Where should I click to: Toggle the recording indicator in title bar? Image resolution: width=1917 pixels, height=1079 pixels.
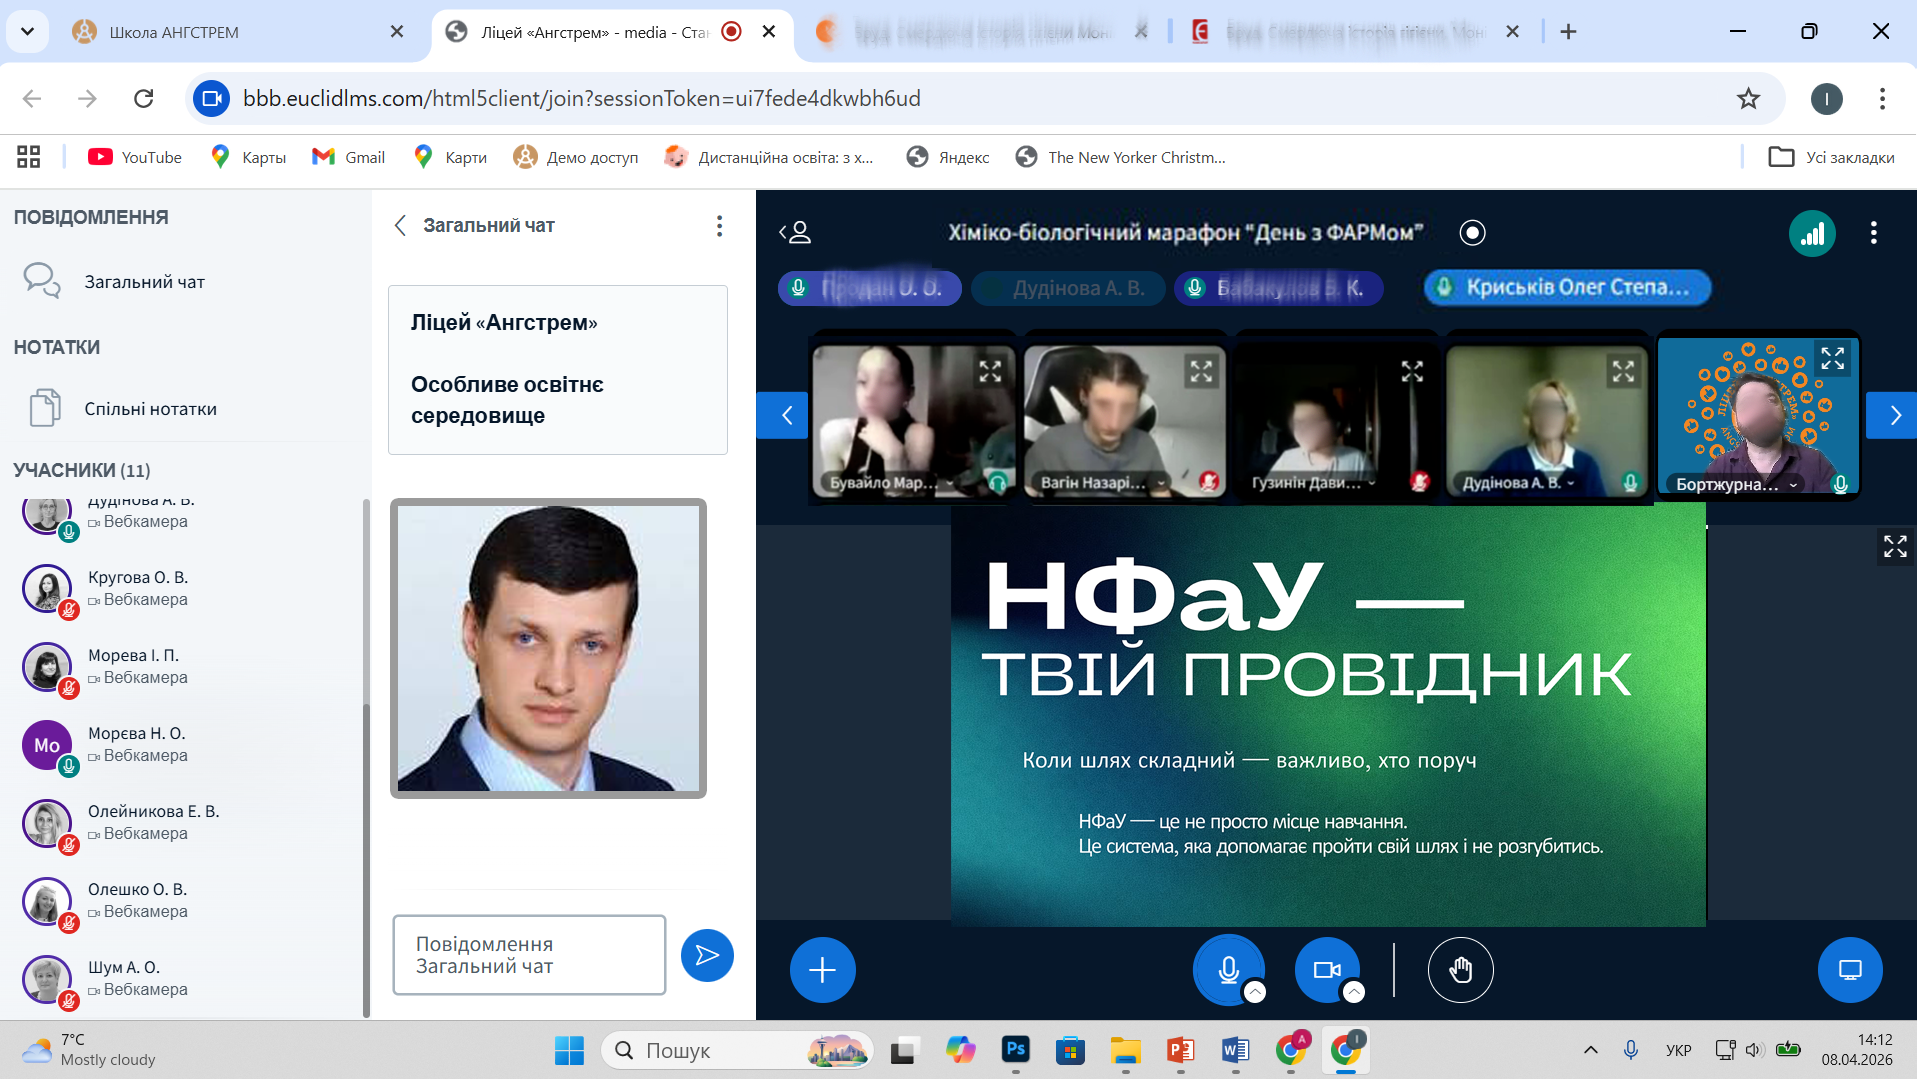click(x=1472, y=233)
